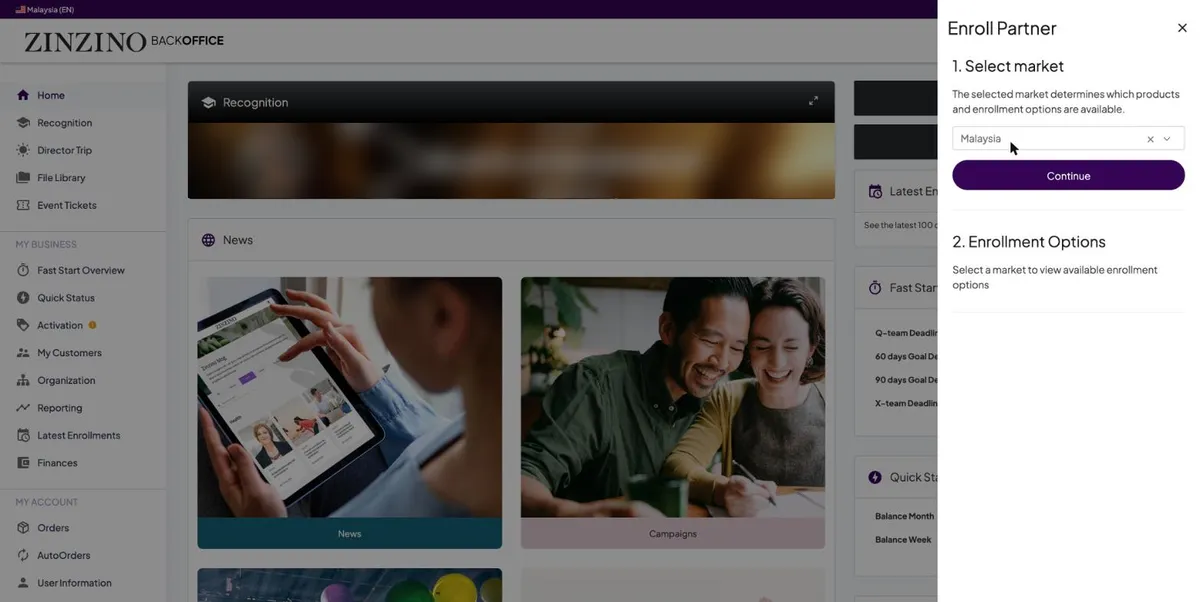Click the teal News card label
The height and width of the screenshot is (602, 1200).
pos(349,533)
